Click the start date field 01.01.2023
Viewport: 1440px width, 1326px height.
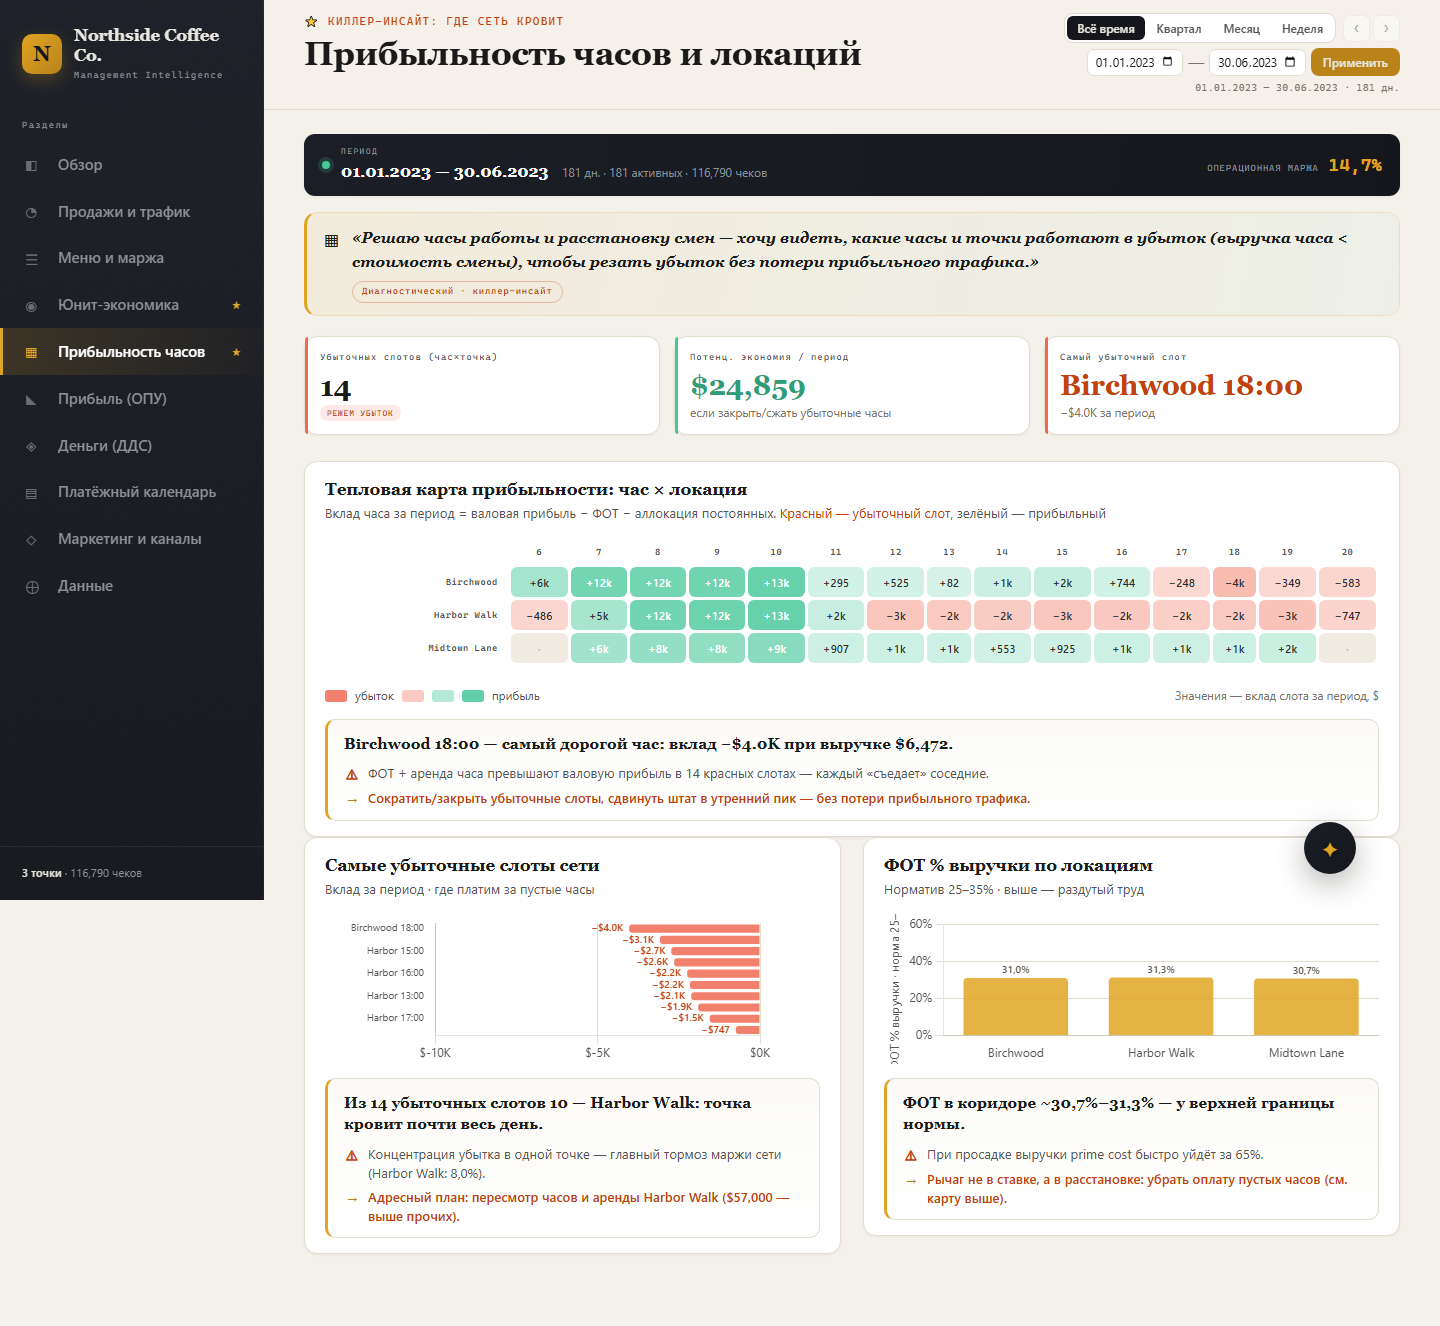pos(1135,62)
